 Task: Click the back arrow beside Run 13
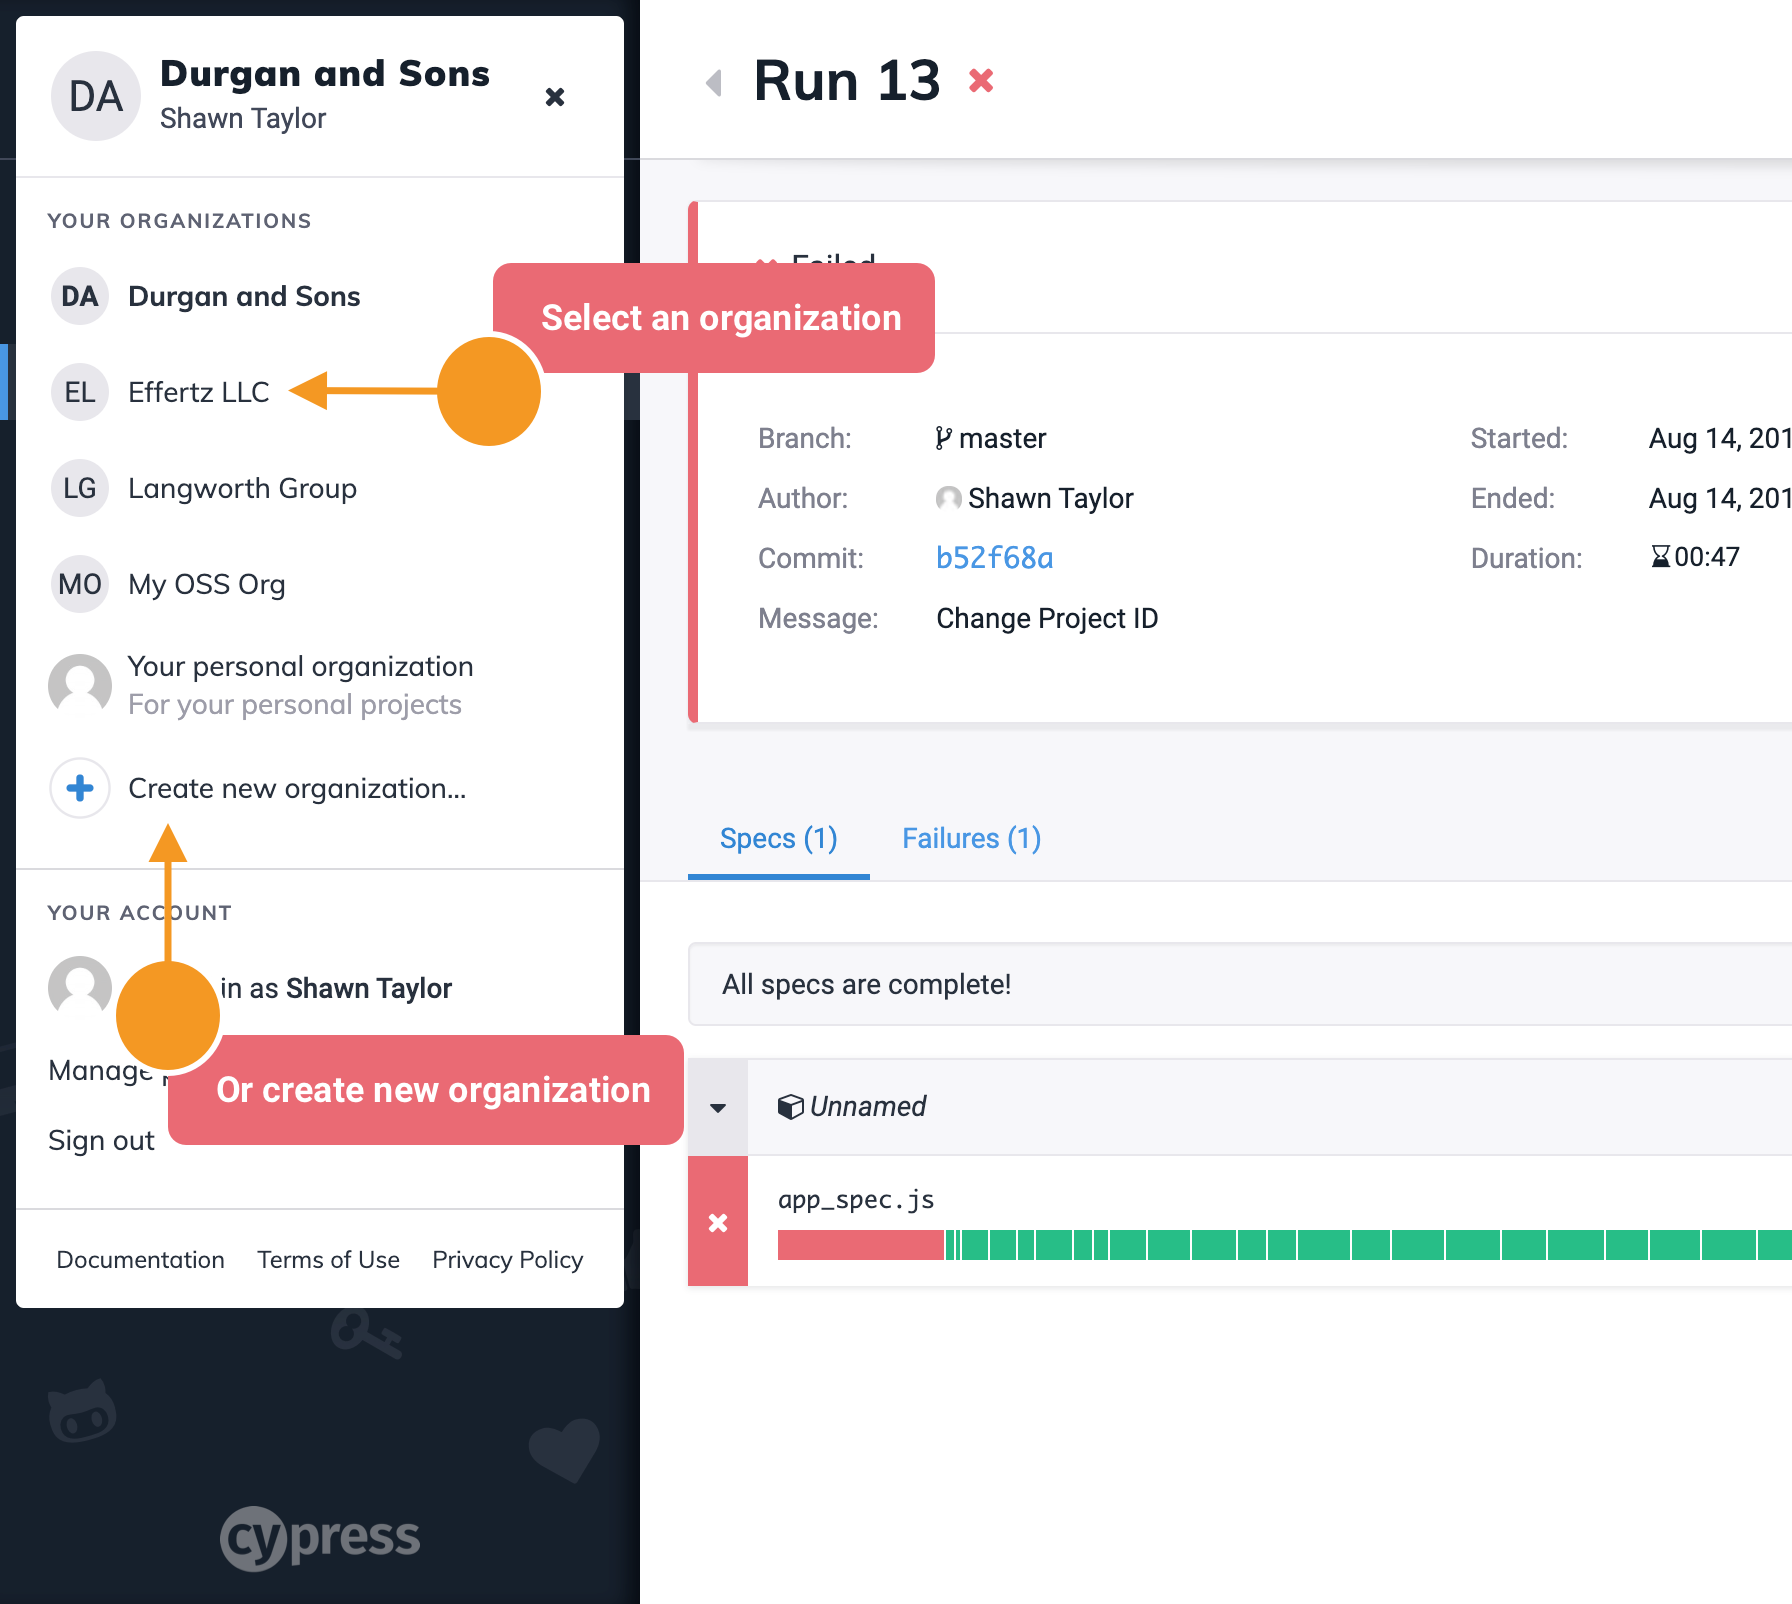coord(714,82)
